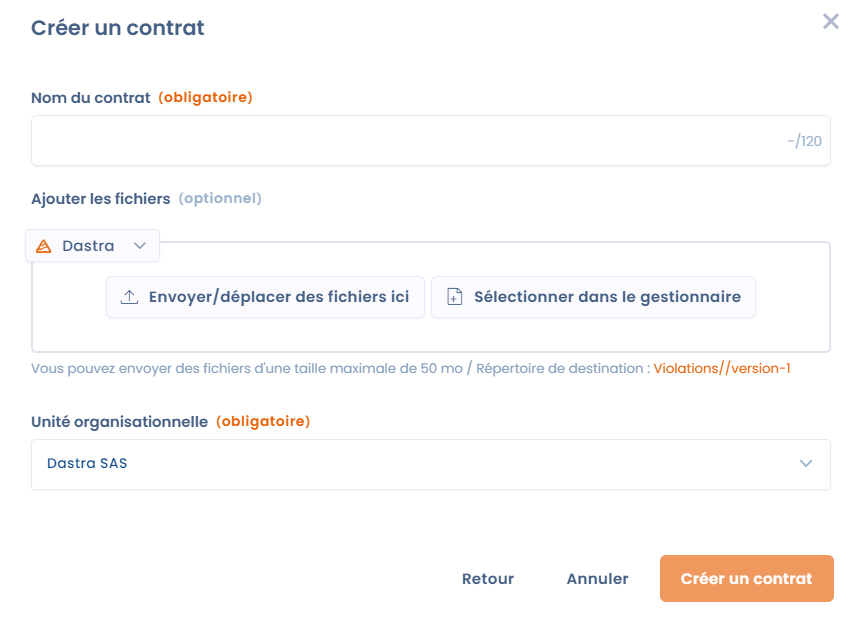Expand the Dastra storage chevron
This screenshot has width=860, height=618.
point(140,246)
